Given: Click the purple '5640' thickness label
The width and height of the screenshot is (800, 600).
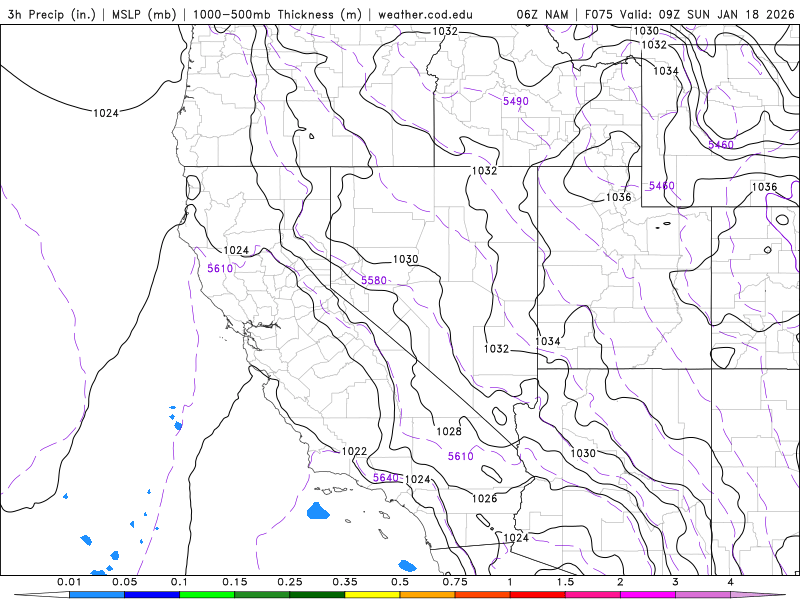Looking at the screenshot, I should coord(386,478).
